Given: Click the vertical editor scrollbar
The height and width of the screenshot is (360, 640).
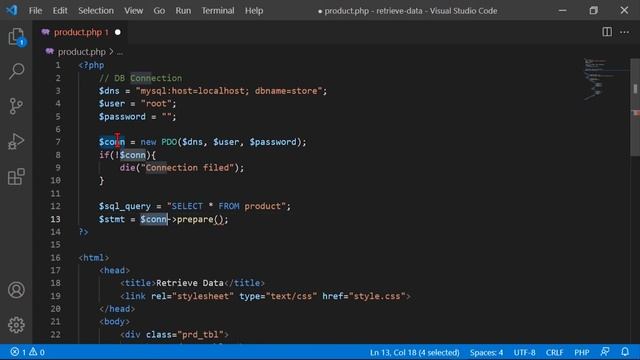Looking at the screenshot, I should coord(635,106).
